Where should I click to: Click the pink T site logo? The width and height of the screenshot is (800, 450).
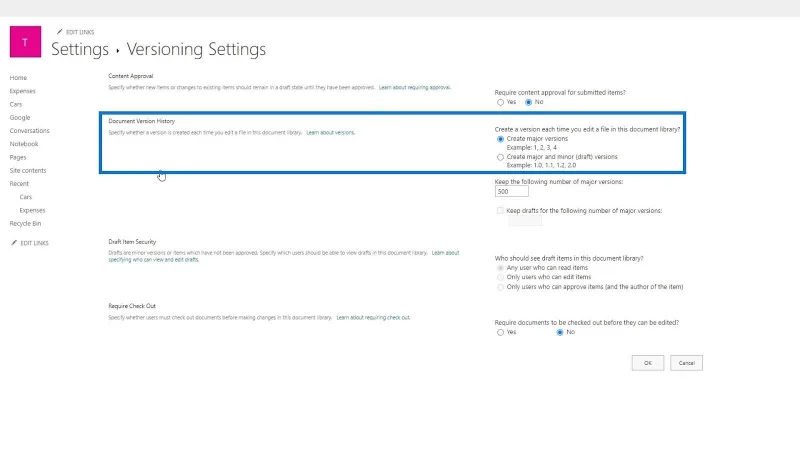[x=26, y=42]
